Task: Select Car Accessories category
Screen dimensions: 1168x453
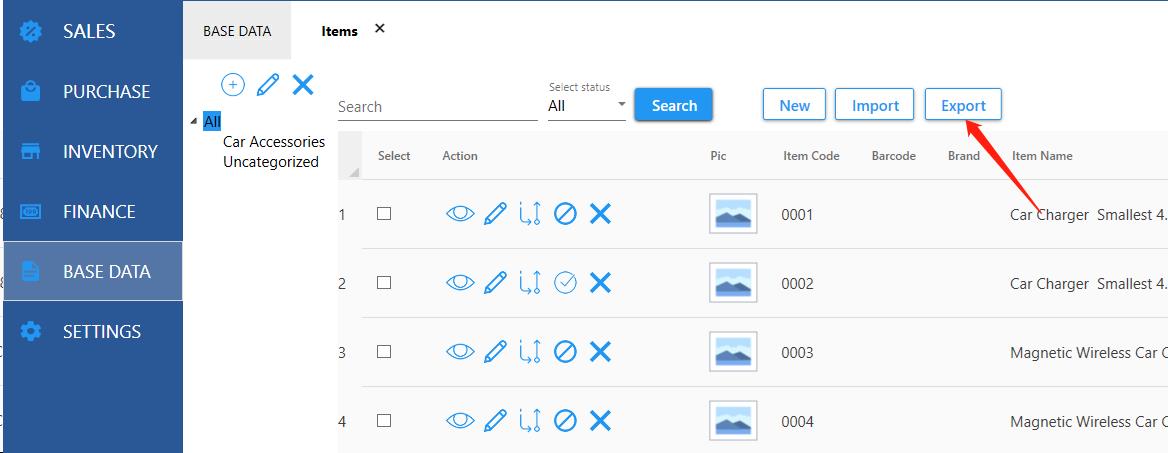Action: (x=273, y=142)
